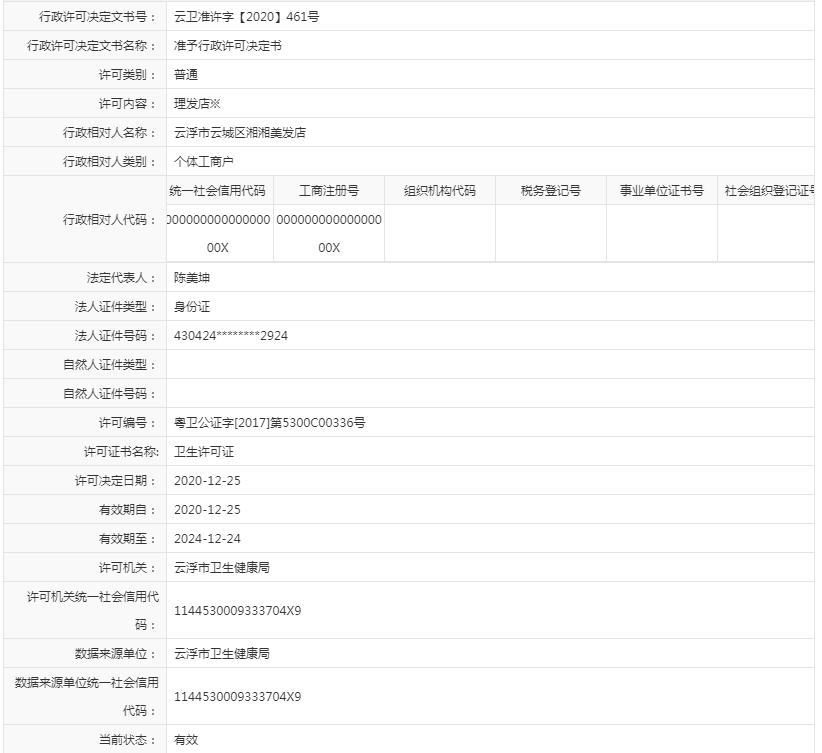Click the 税务登记号 column header
Viewport: 822px width, 753px height.
pos(550,190)
